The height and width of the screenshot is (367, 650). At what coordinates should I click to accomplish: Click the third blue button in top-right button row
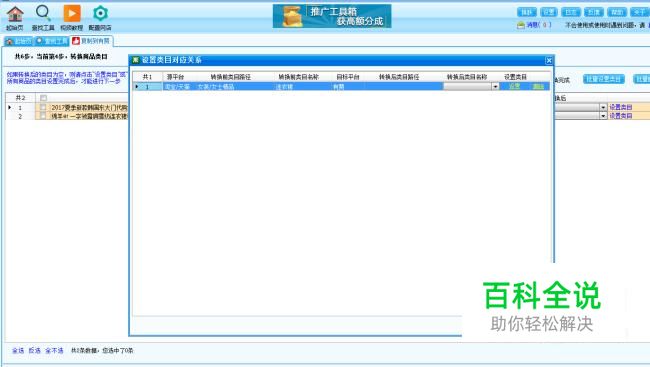click(x=571, y=12)
